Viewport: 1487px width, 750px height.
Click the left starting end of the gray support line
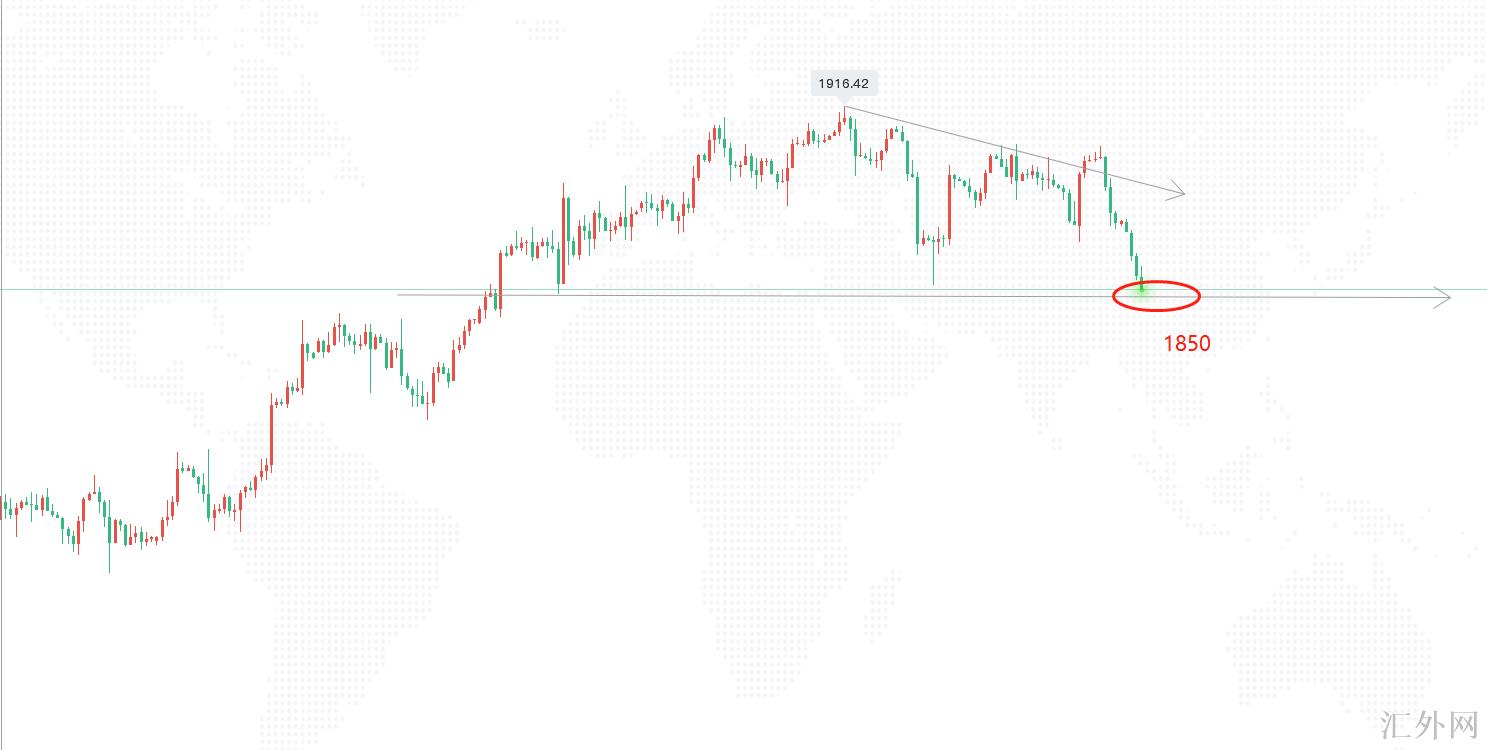coord(400,295)
